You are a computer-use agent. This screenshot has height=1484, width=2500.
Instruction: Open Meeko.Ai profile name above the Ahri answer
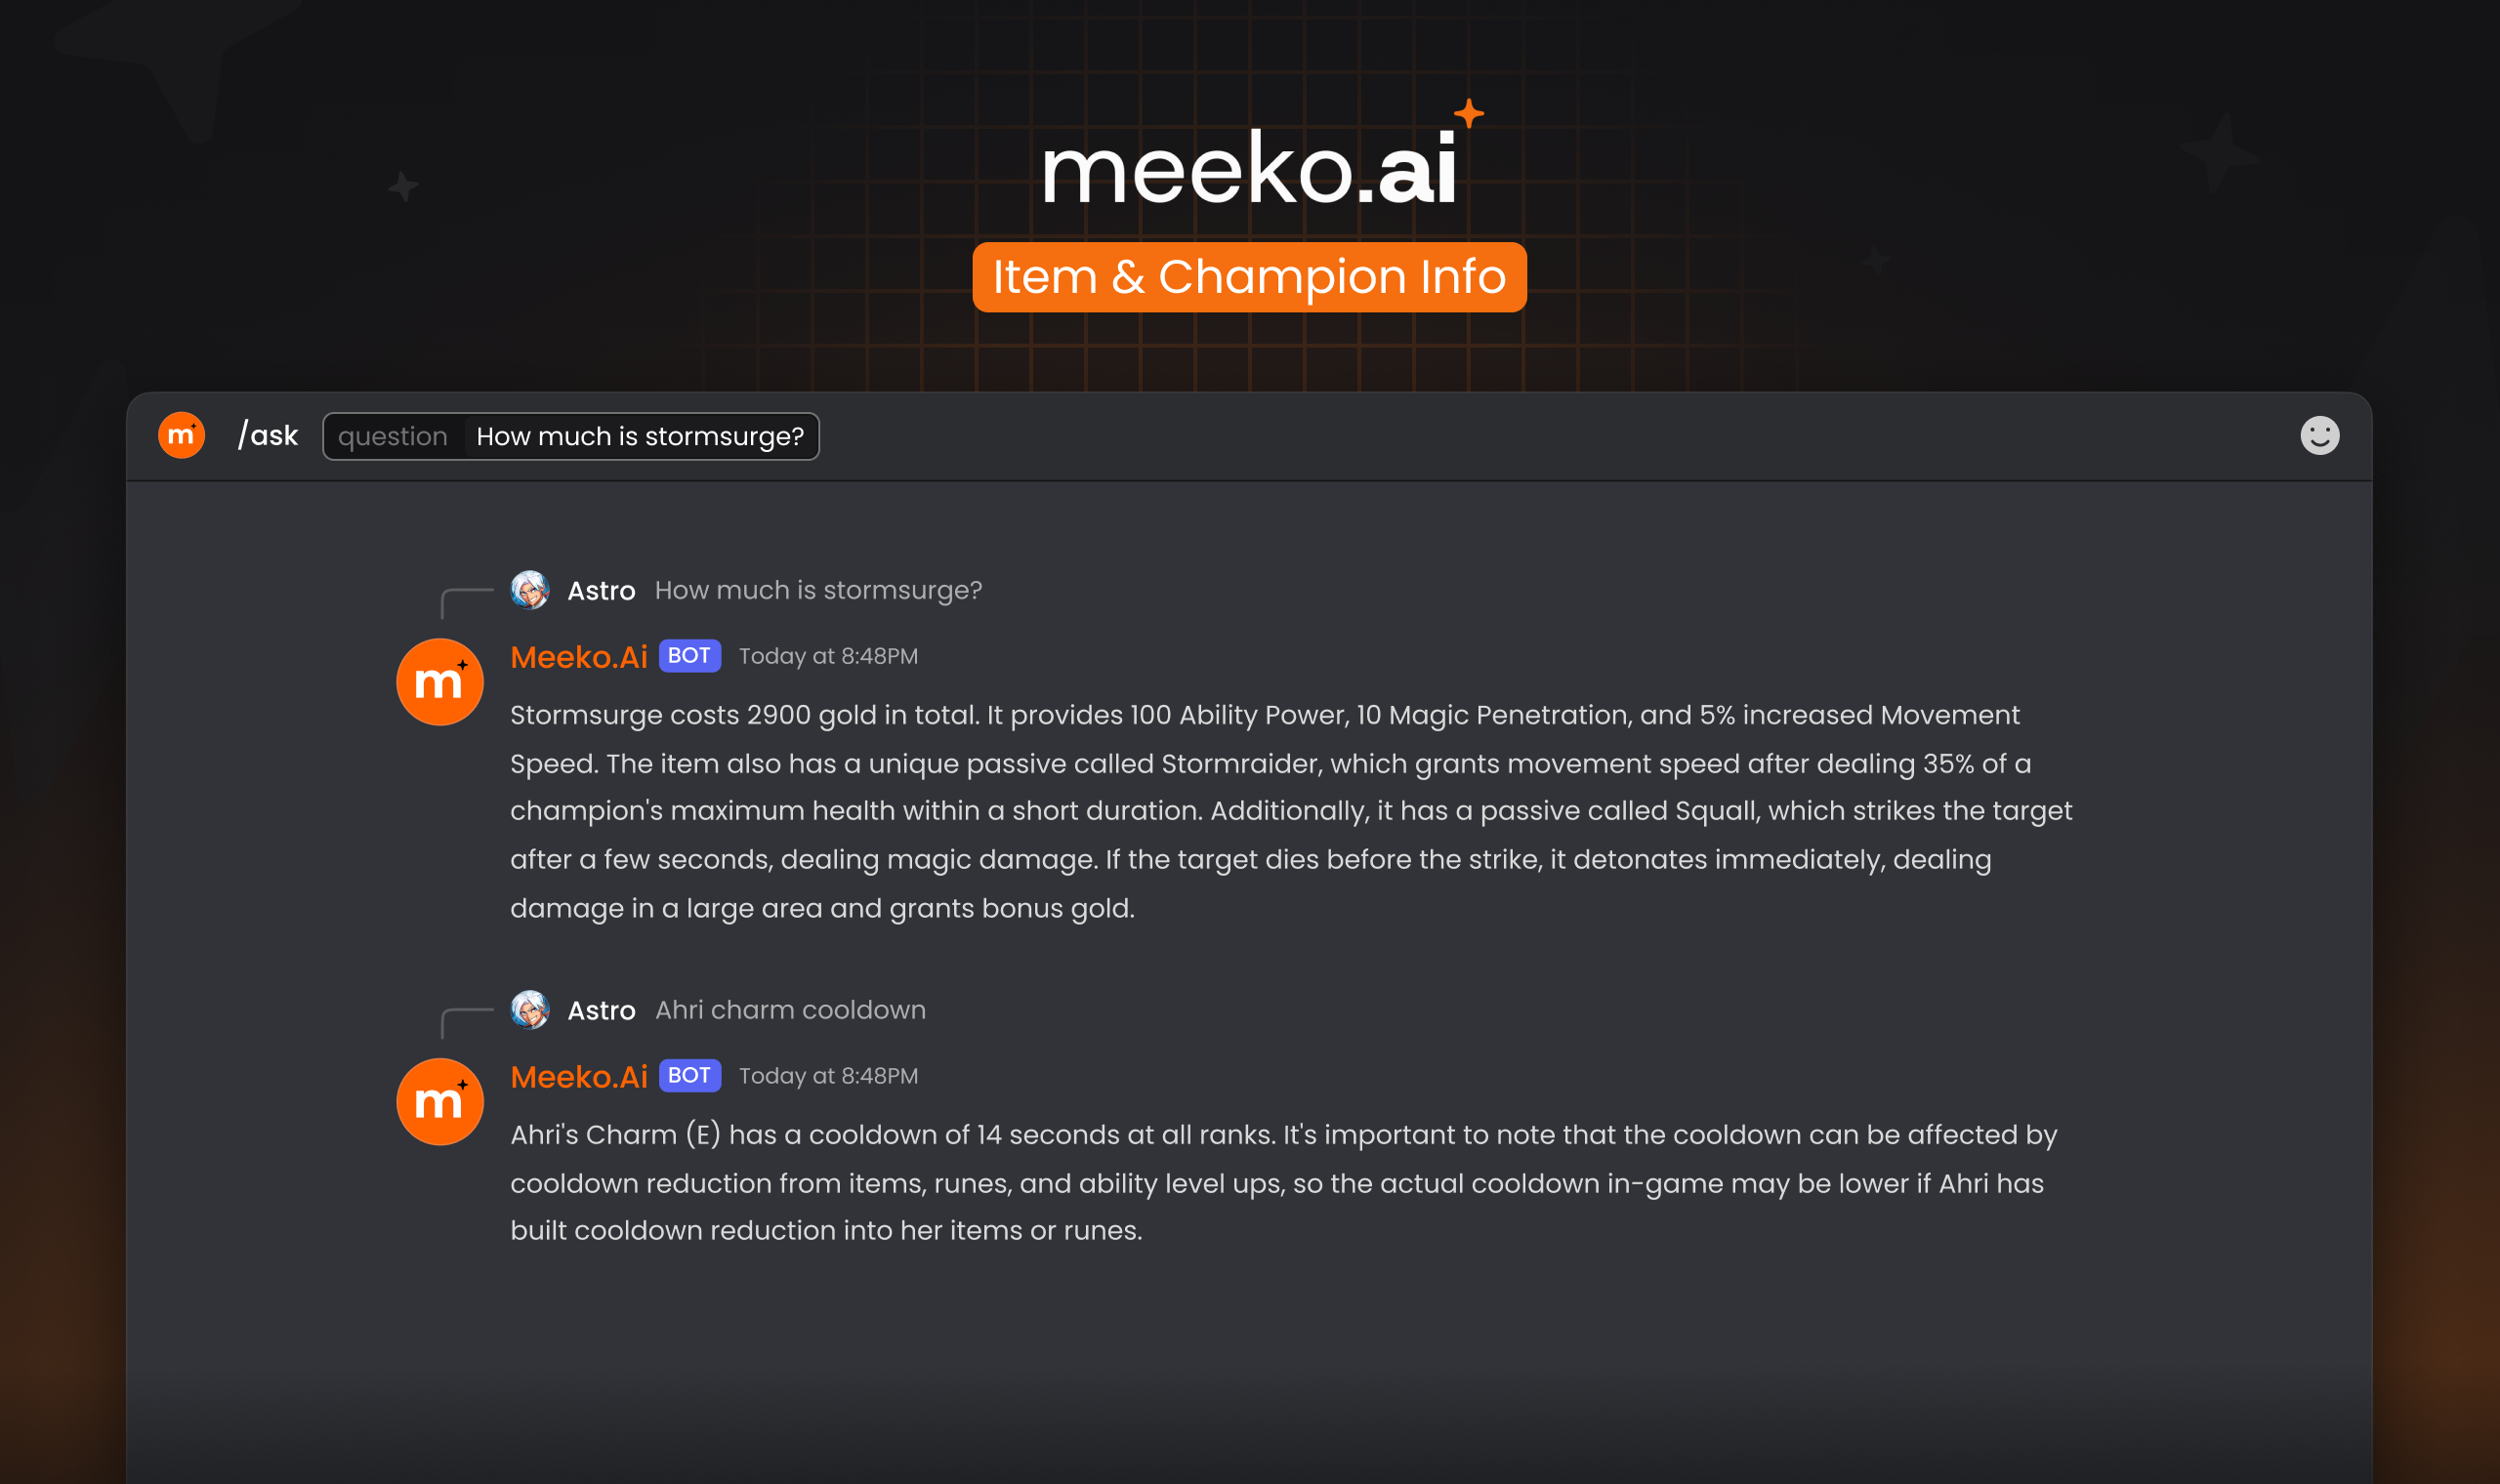(579, 1077)
